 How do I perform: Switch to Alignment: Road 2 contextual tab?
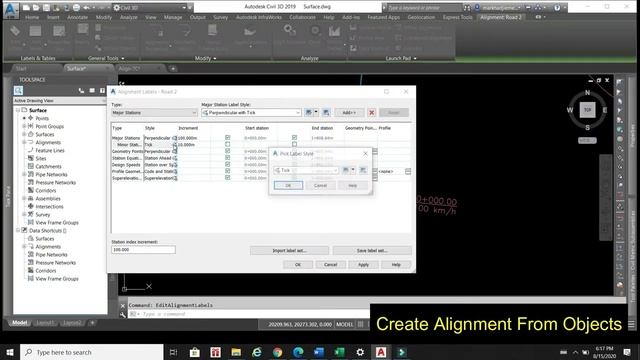[501, 18]
